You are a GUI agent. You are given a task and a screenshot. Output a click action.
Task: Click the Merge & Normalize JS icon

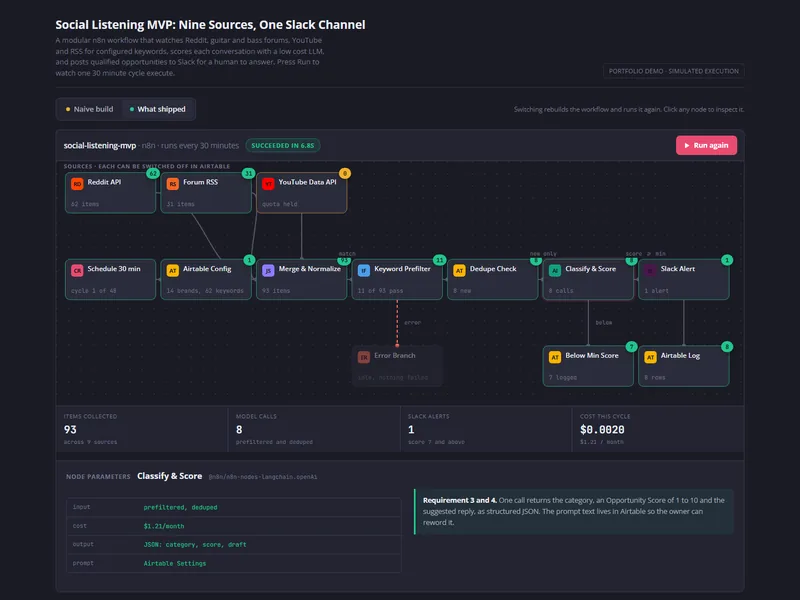268,270
